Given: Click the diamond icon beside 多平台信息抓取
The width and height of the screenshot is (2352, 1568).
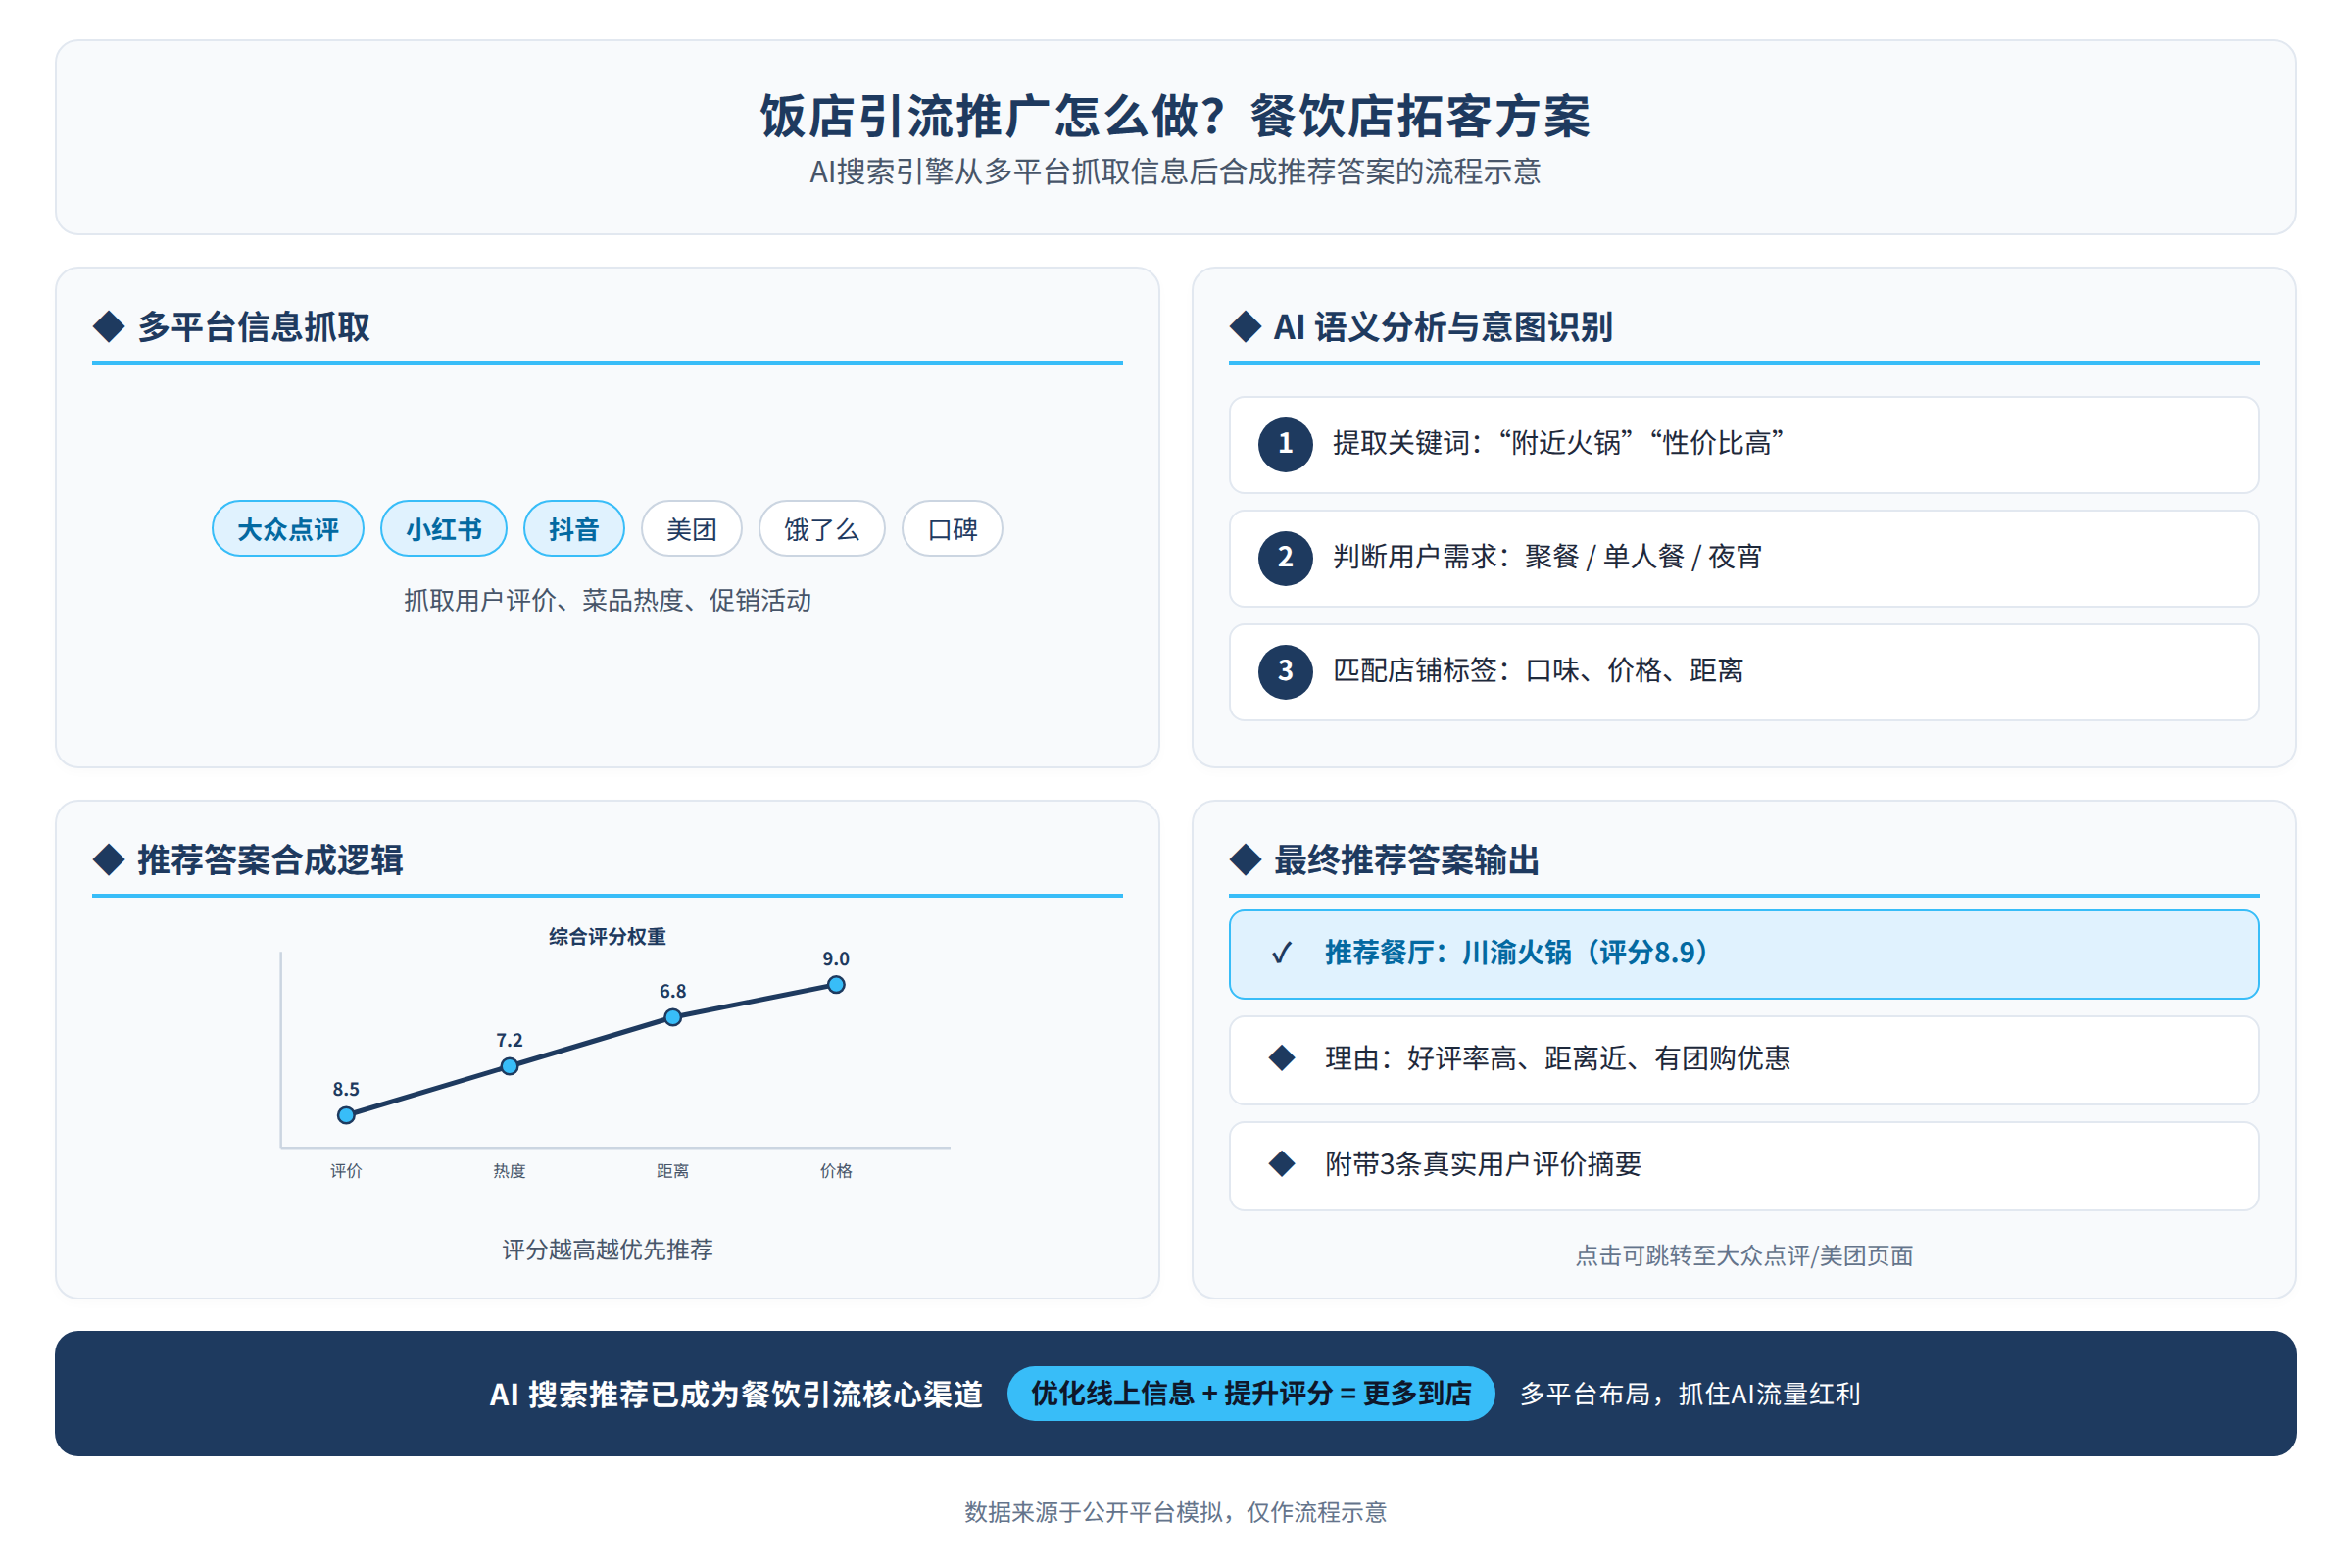Looking at the screenshot, I should [108, 326].
